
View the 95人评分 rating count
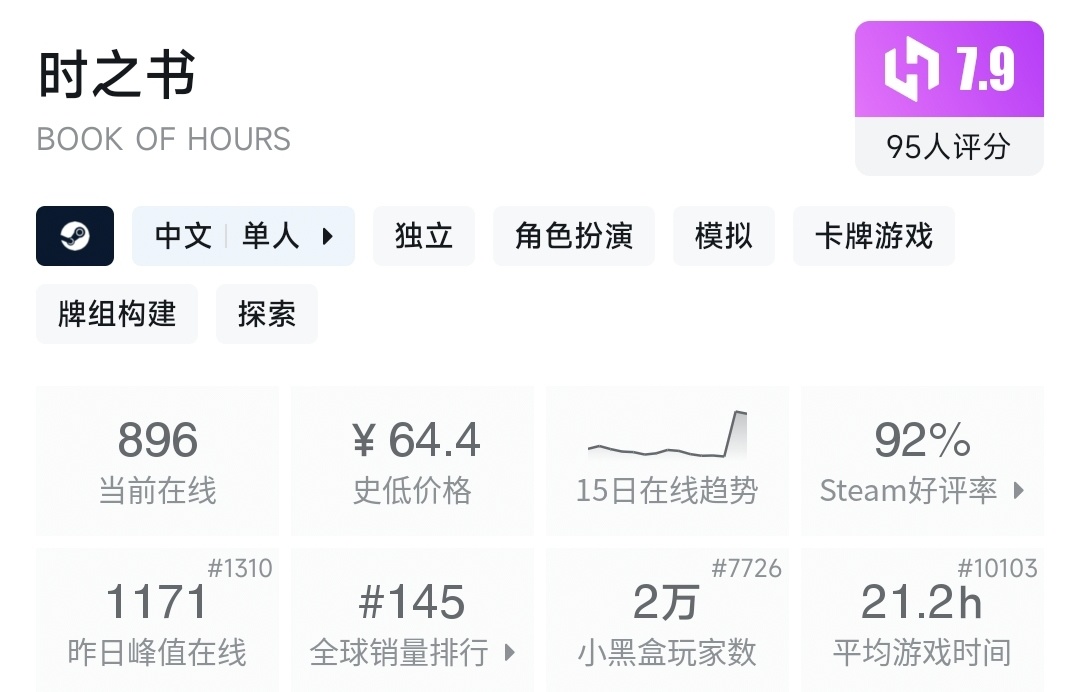click(948, 148)
